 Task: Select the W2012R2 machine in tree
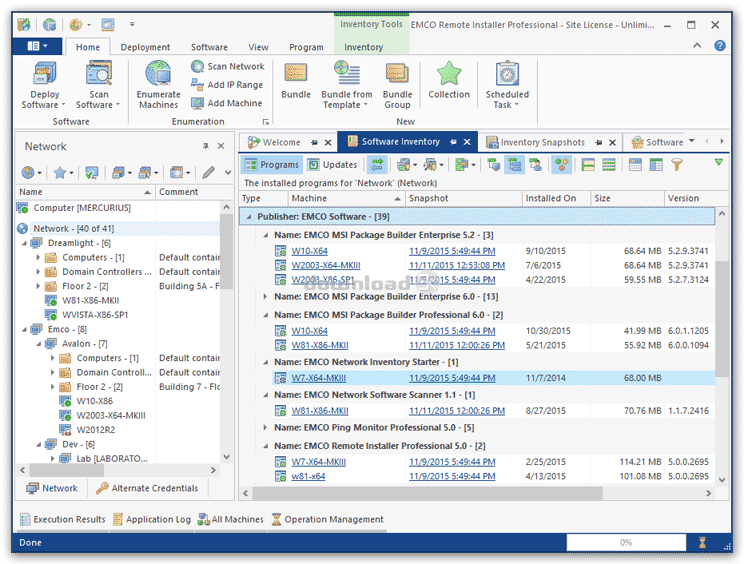(x=95, y=430)
